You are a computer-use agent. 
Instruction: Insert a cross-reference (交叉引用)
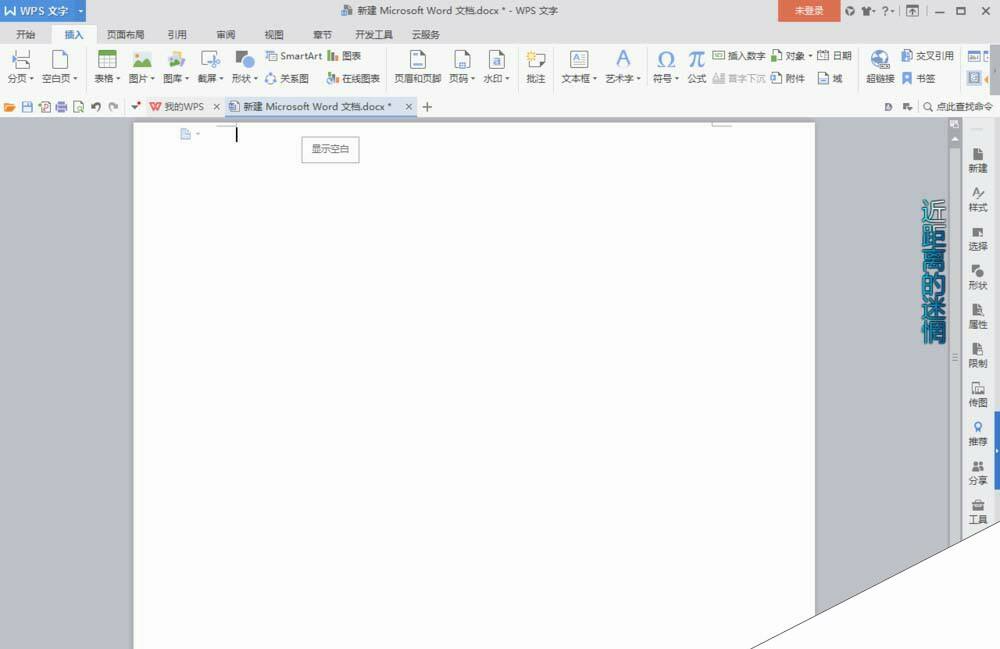927,56
